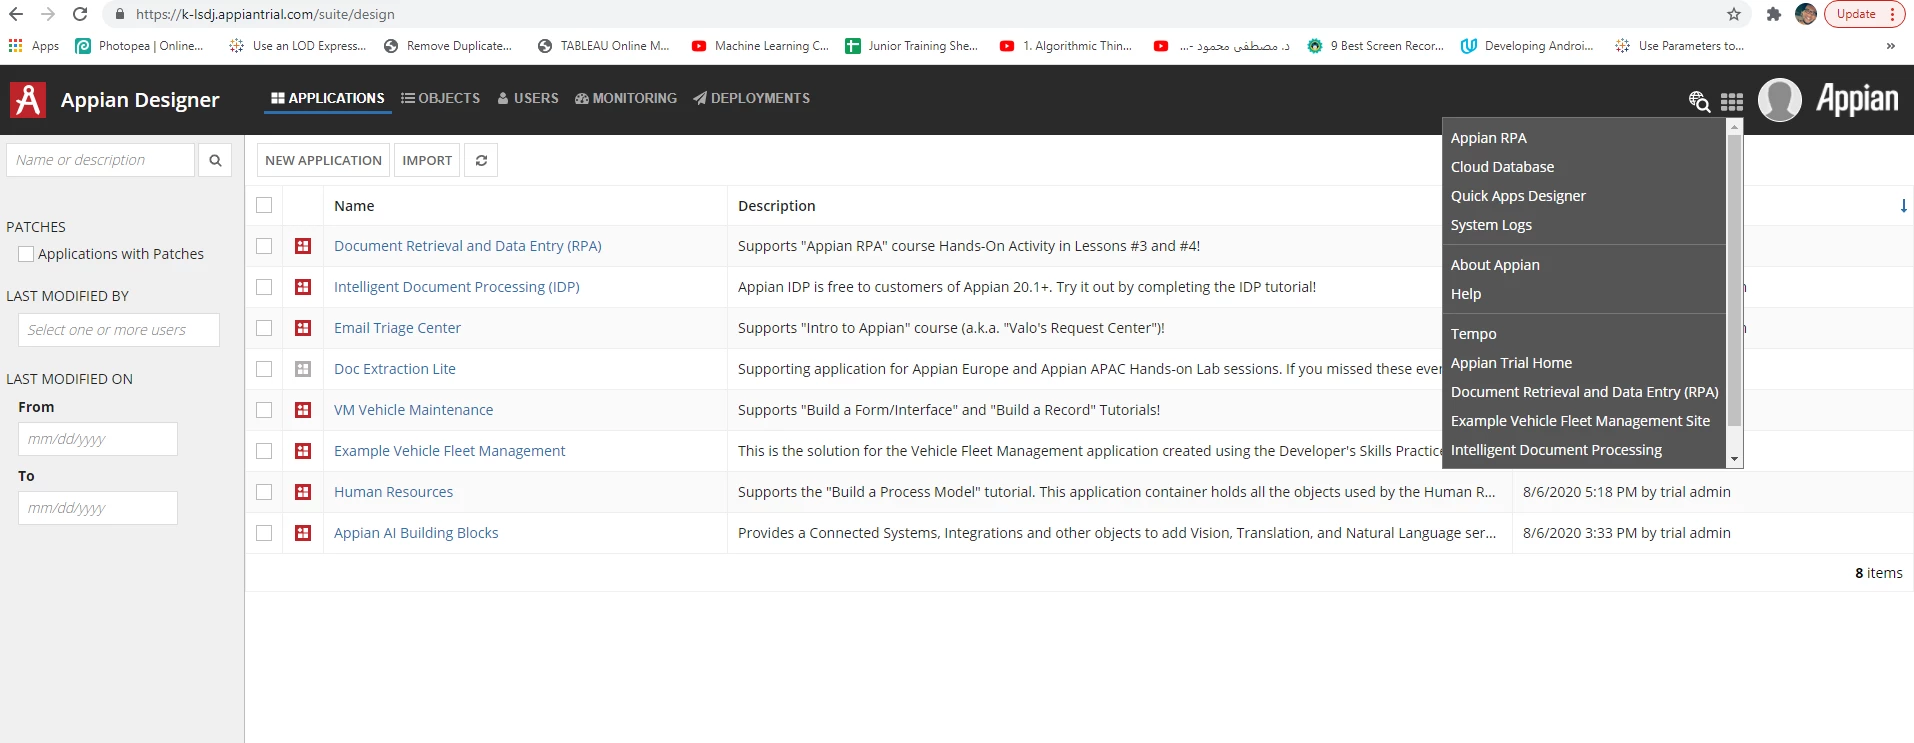Viewport: 1914px width, 743px height.
Task: Click the refresh icon next to IMPORT
Action: click(x=481, y=160)
